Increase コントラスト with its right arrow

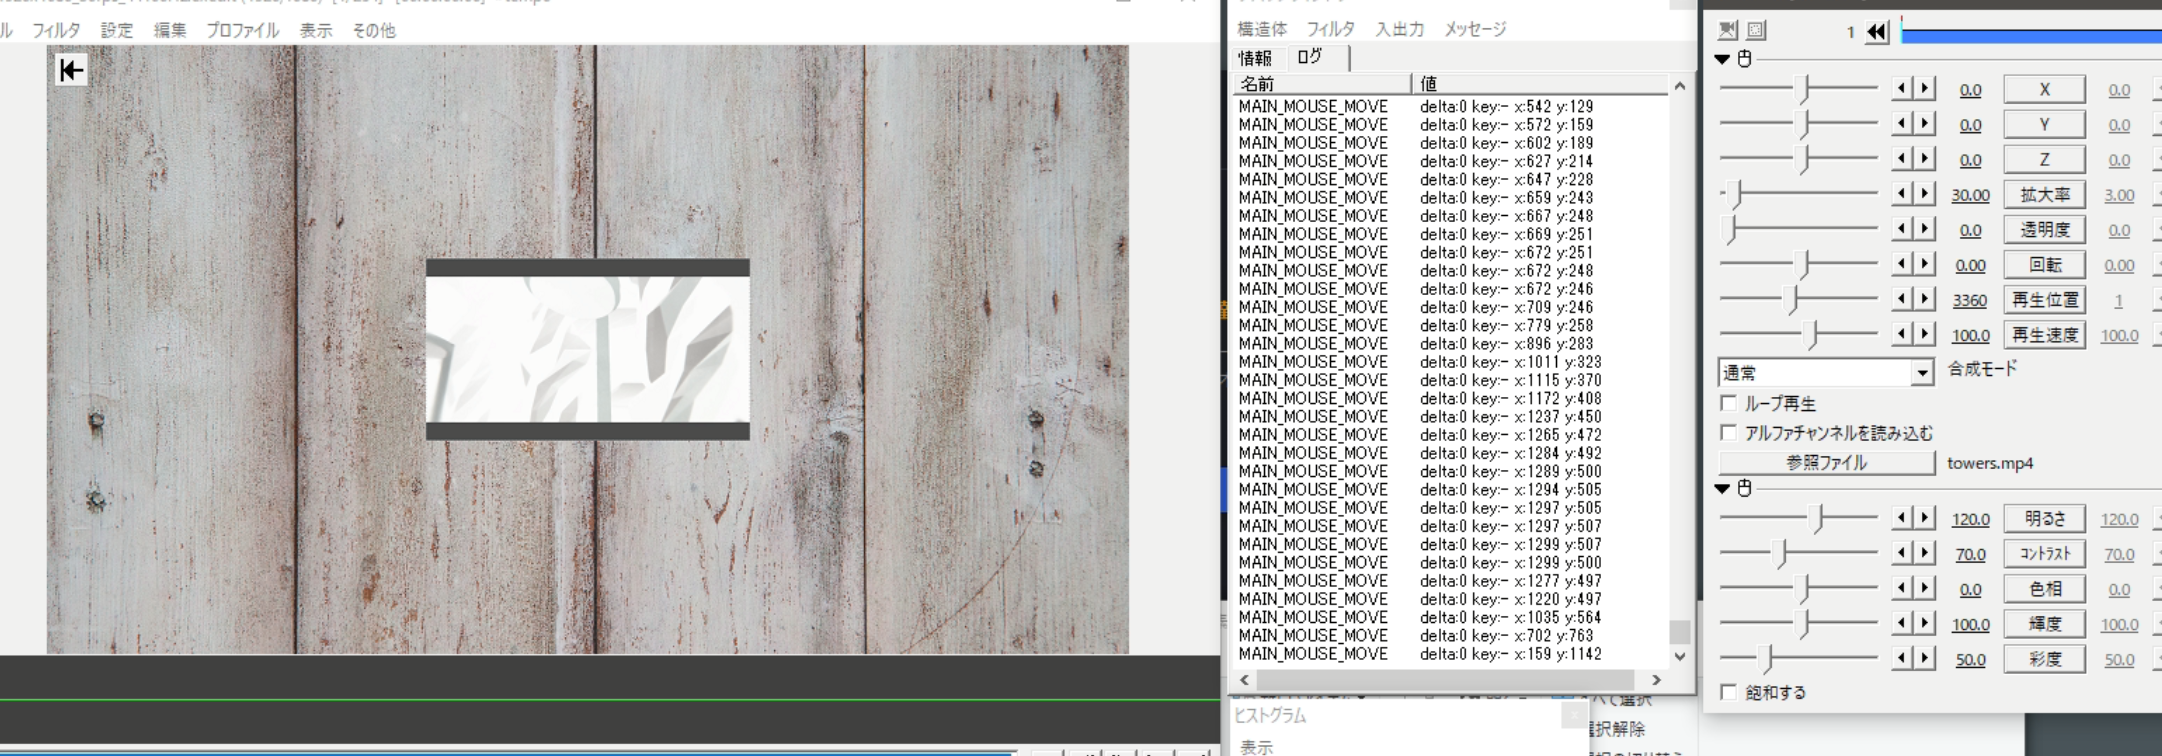[1924, 553]
